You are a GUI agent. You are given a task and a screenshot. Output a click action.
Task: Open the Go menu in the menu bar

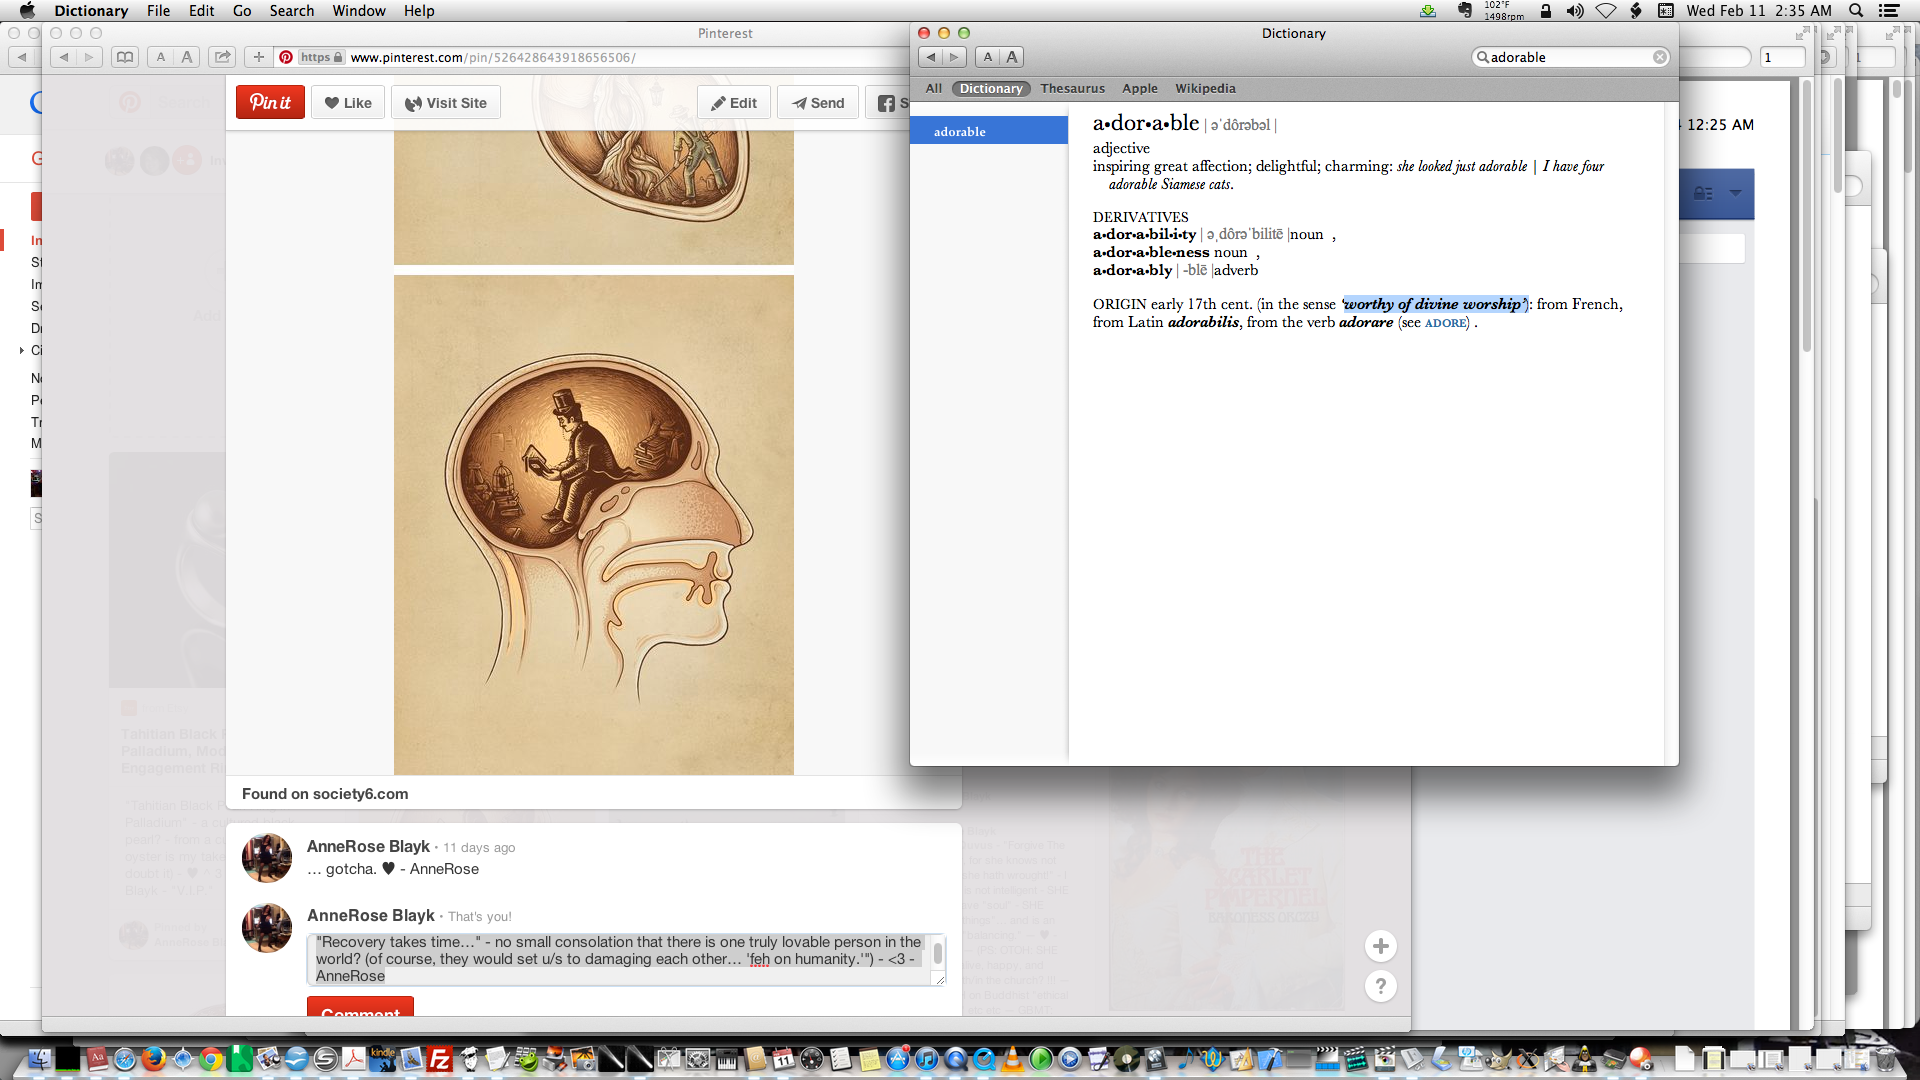pyautogui.click(x=241, y=11)
